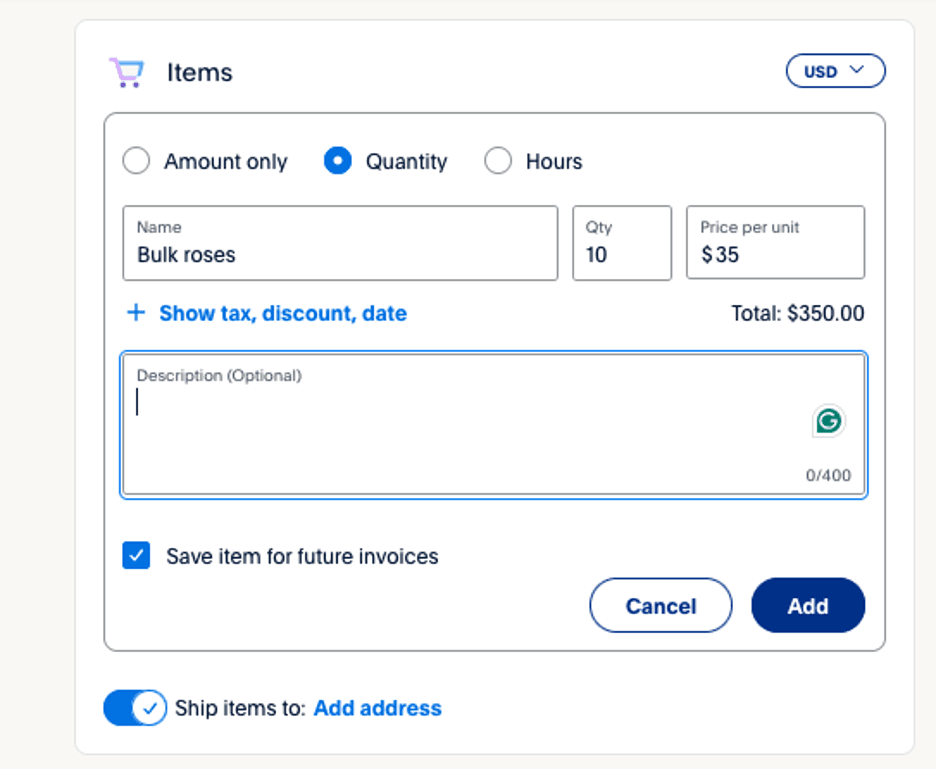Click the Add button

(807, 605)
